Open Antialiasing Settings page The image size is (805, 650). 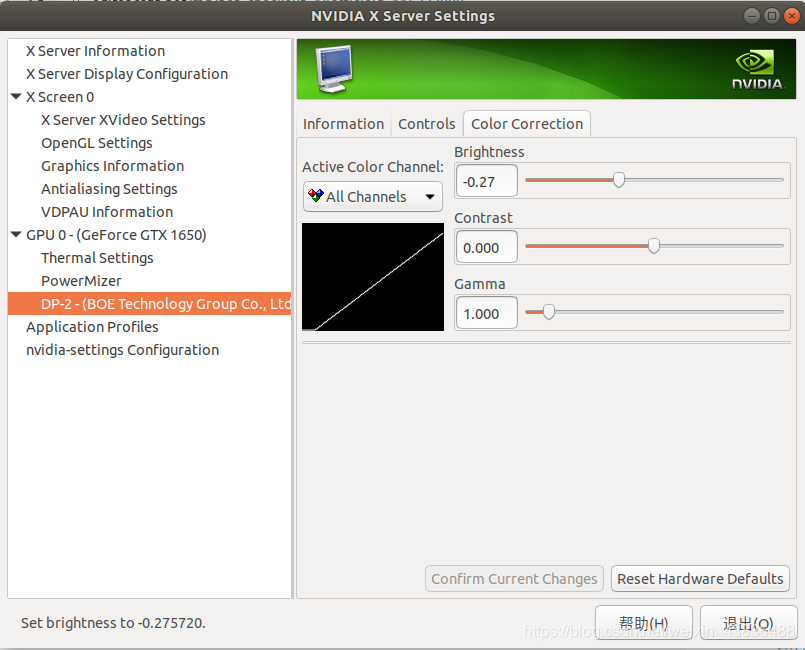click(x=109, y=189)
